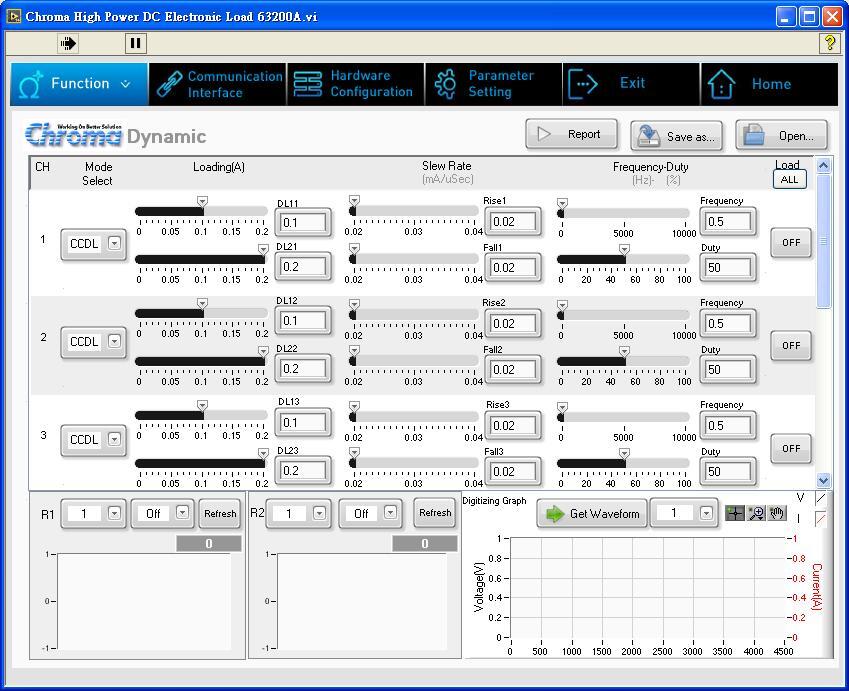Go to the Parameter Setting tab
Screen dimensions: 849x691
[x=493, y=84]
